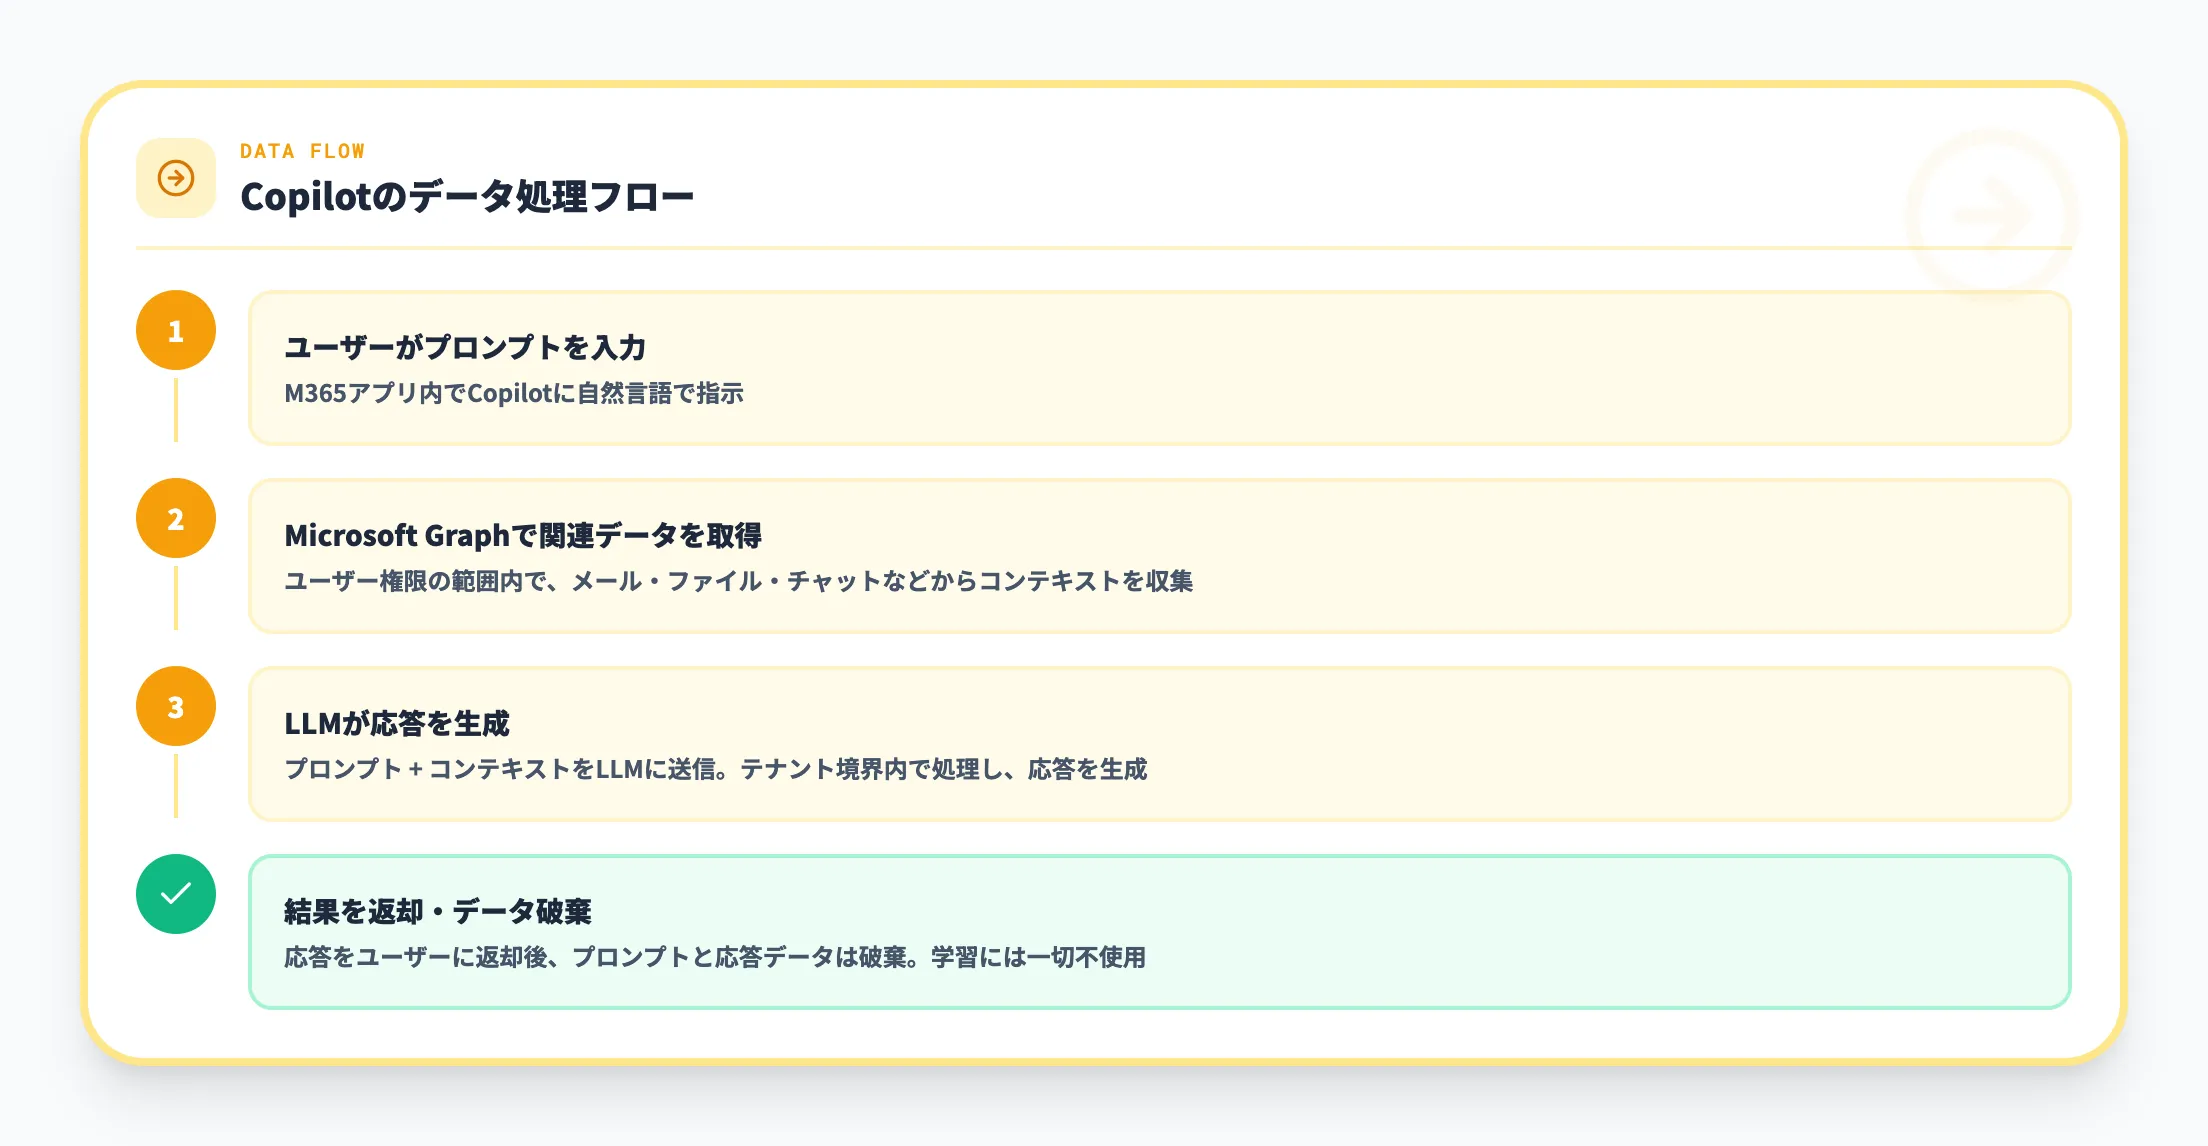Click the M365アプリ内でCopilotに自然言語で指示 description
The image size is (2208, 1146).
pyautogui.click(x=514, y=394)
